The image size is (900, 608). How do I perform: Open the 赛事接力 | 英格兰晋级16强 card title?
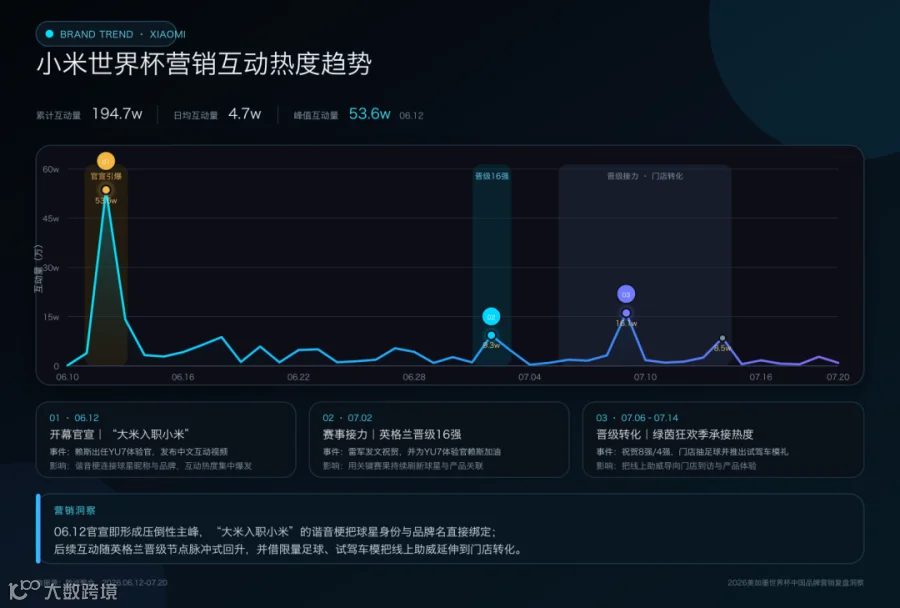(392, 435)
